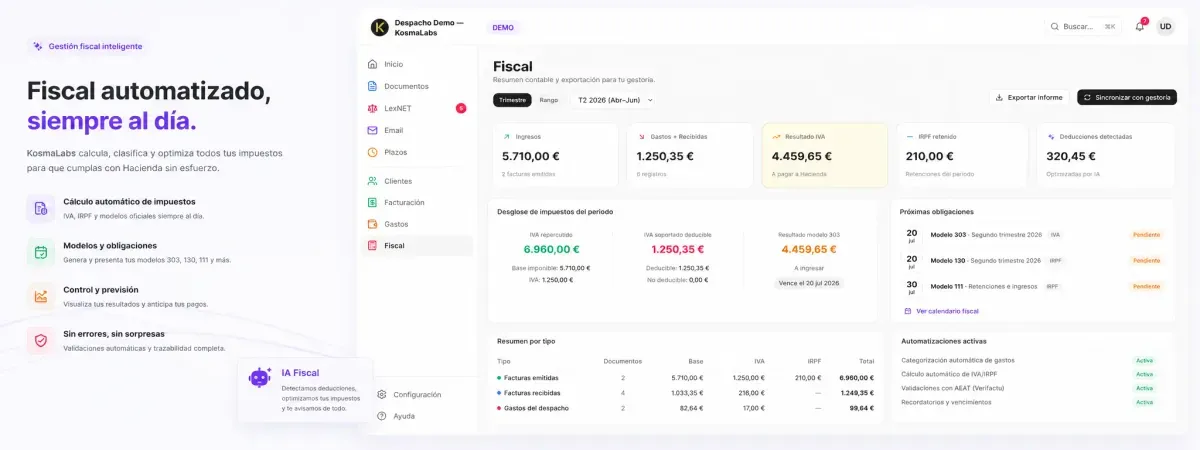The image size is (1200, 450).
Task: Click Activa badge for Categorización automática de gastos
Action: [x=1144, y=360]
